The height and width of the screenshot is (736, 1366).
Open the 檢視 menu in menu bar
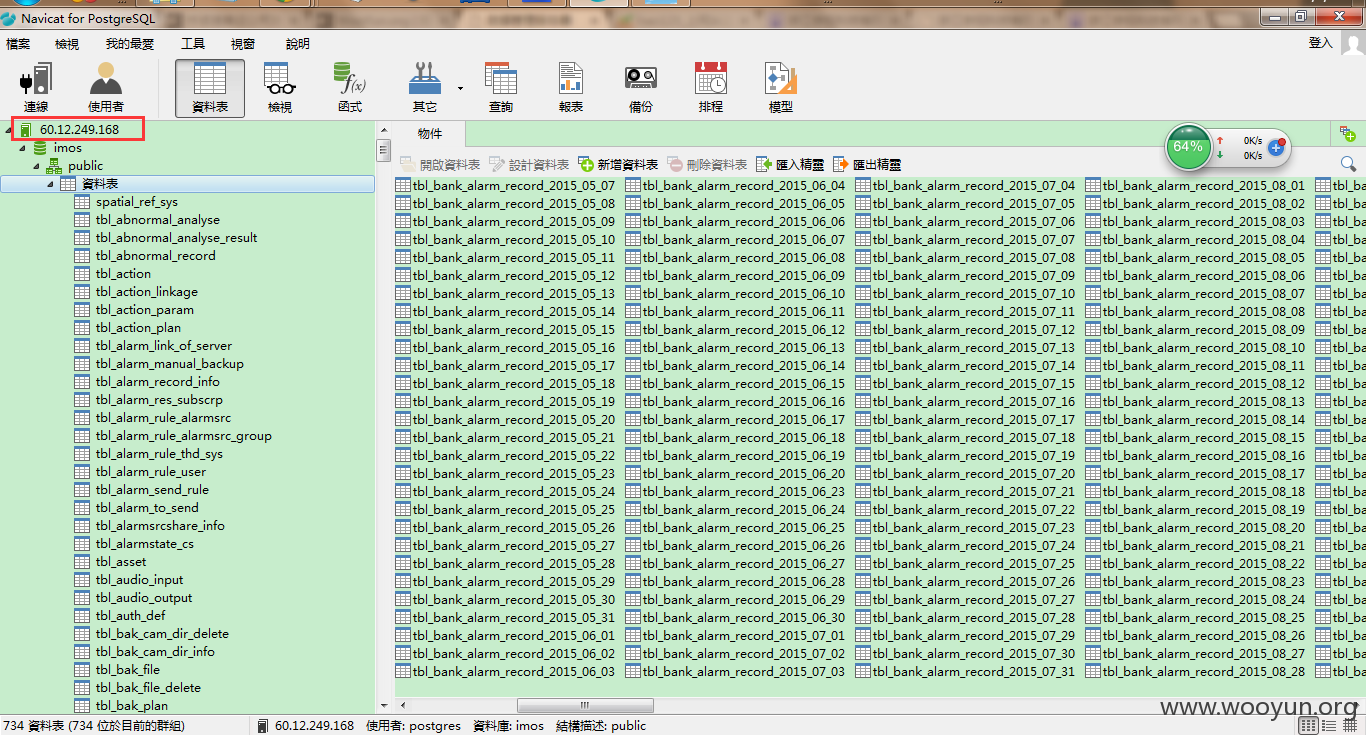point(67,44)
